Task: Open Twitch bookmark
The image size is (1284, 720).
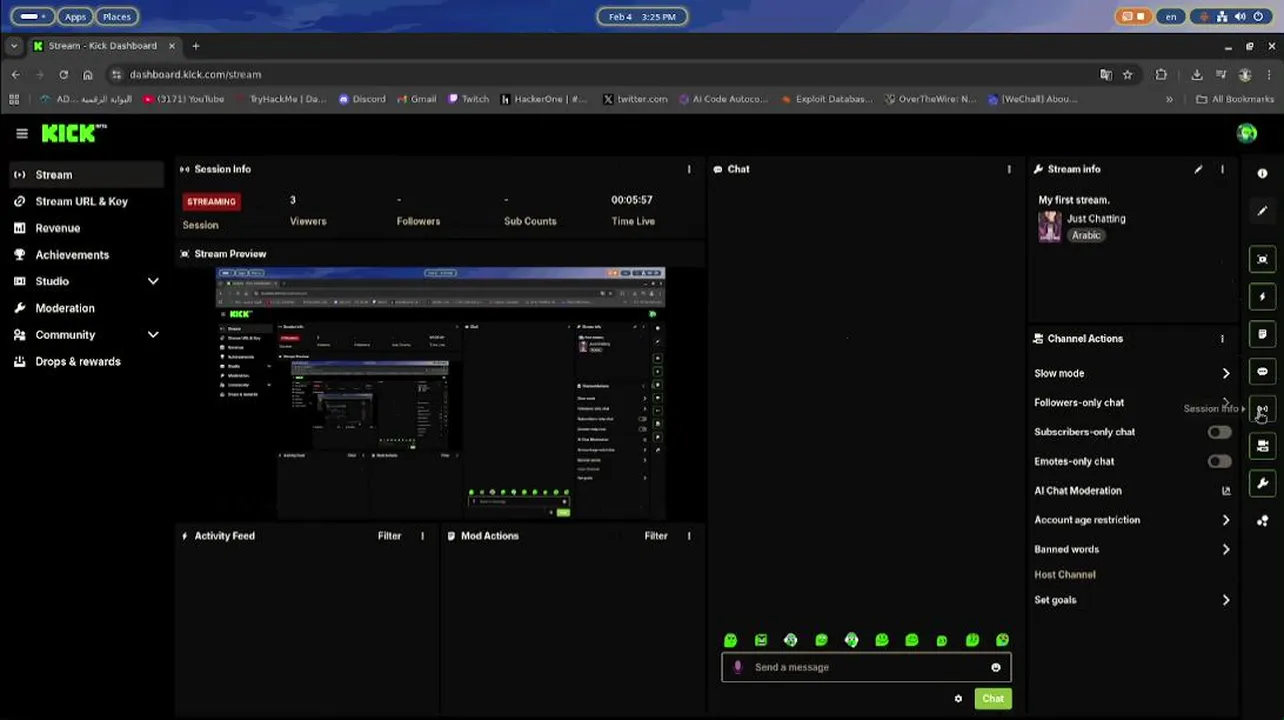Action: coord(468,99)
